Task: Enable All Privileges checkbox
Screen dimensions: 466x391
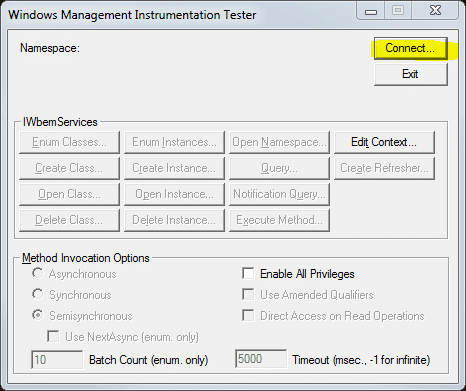Action: coord(248,274)
